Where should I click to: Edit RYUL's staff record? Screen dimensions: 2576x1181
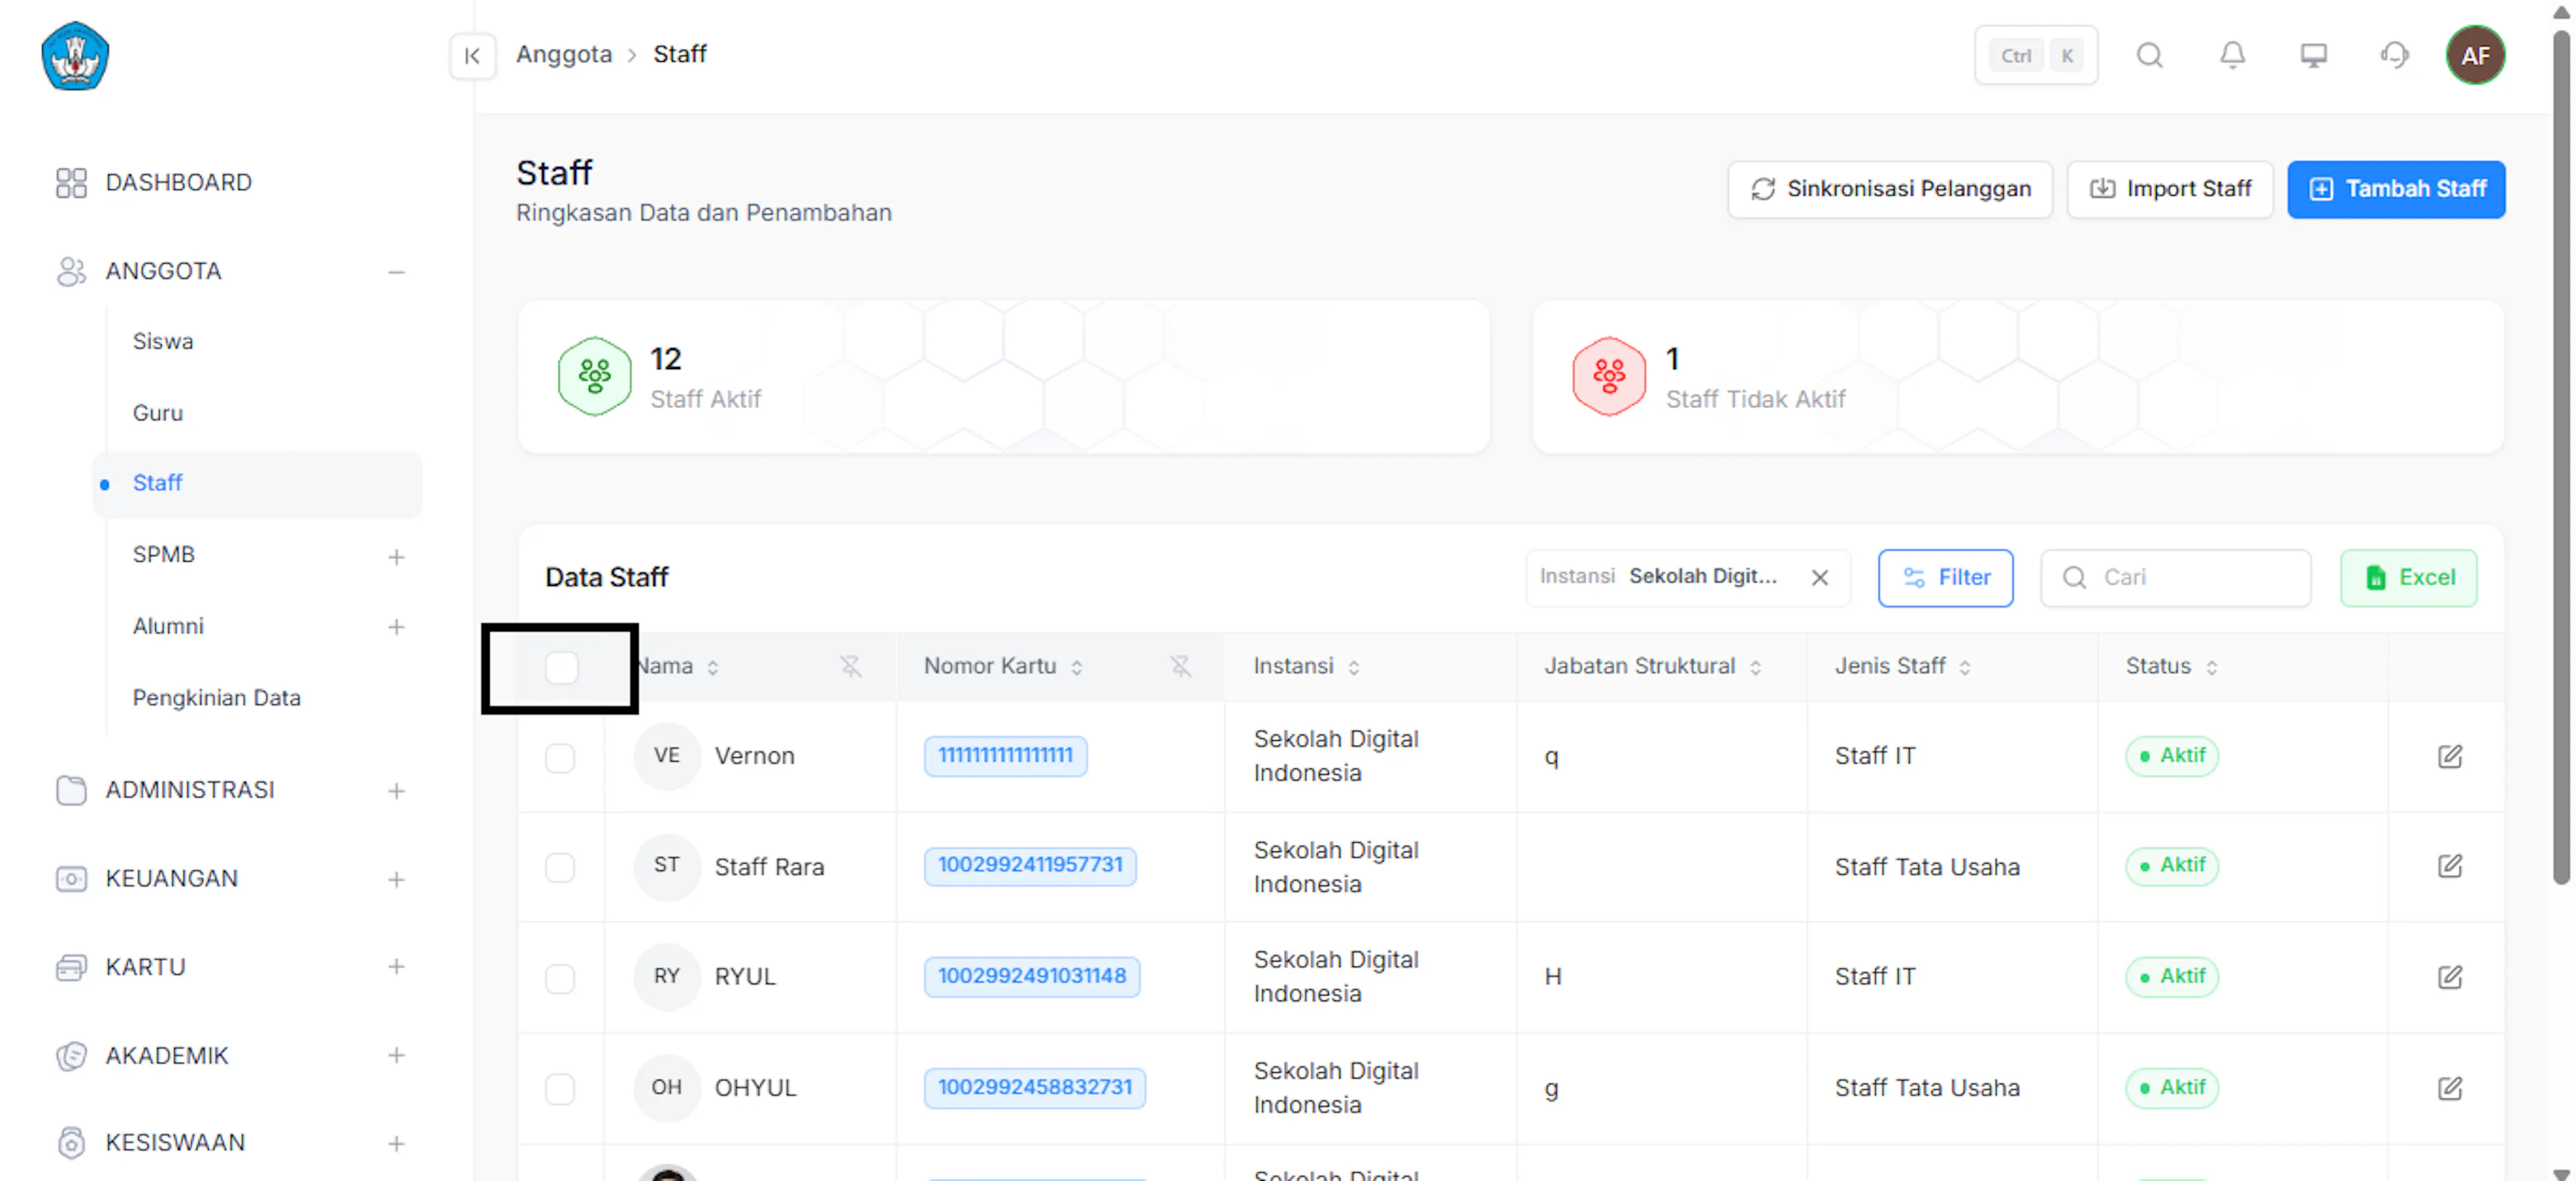point(2449,977)
